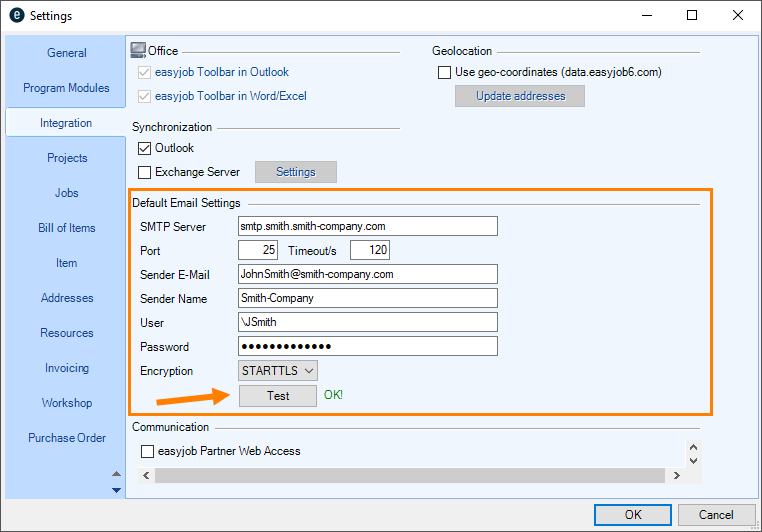The width and height of the screenshot is (762, 532).
Task: Select the Invoicing tab
Action: (x=67, y=368)
